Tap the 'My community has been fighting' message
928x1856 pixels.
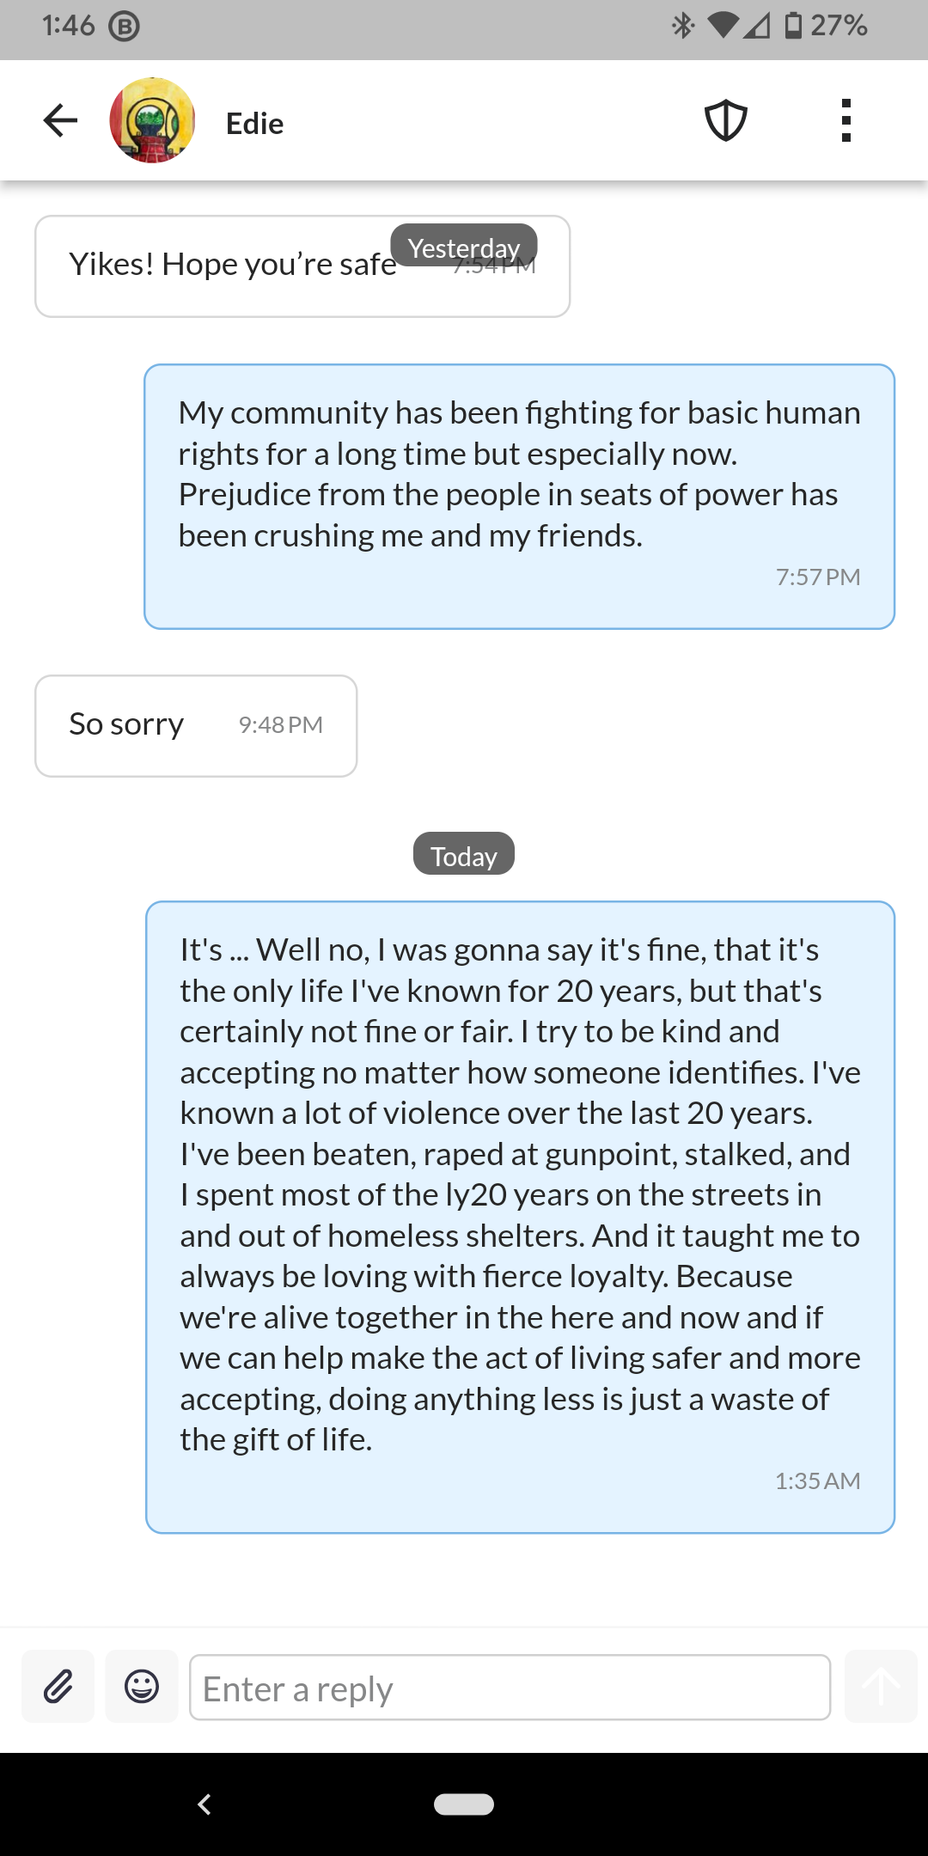pyautogui.click(x=519, y=497)
